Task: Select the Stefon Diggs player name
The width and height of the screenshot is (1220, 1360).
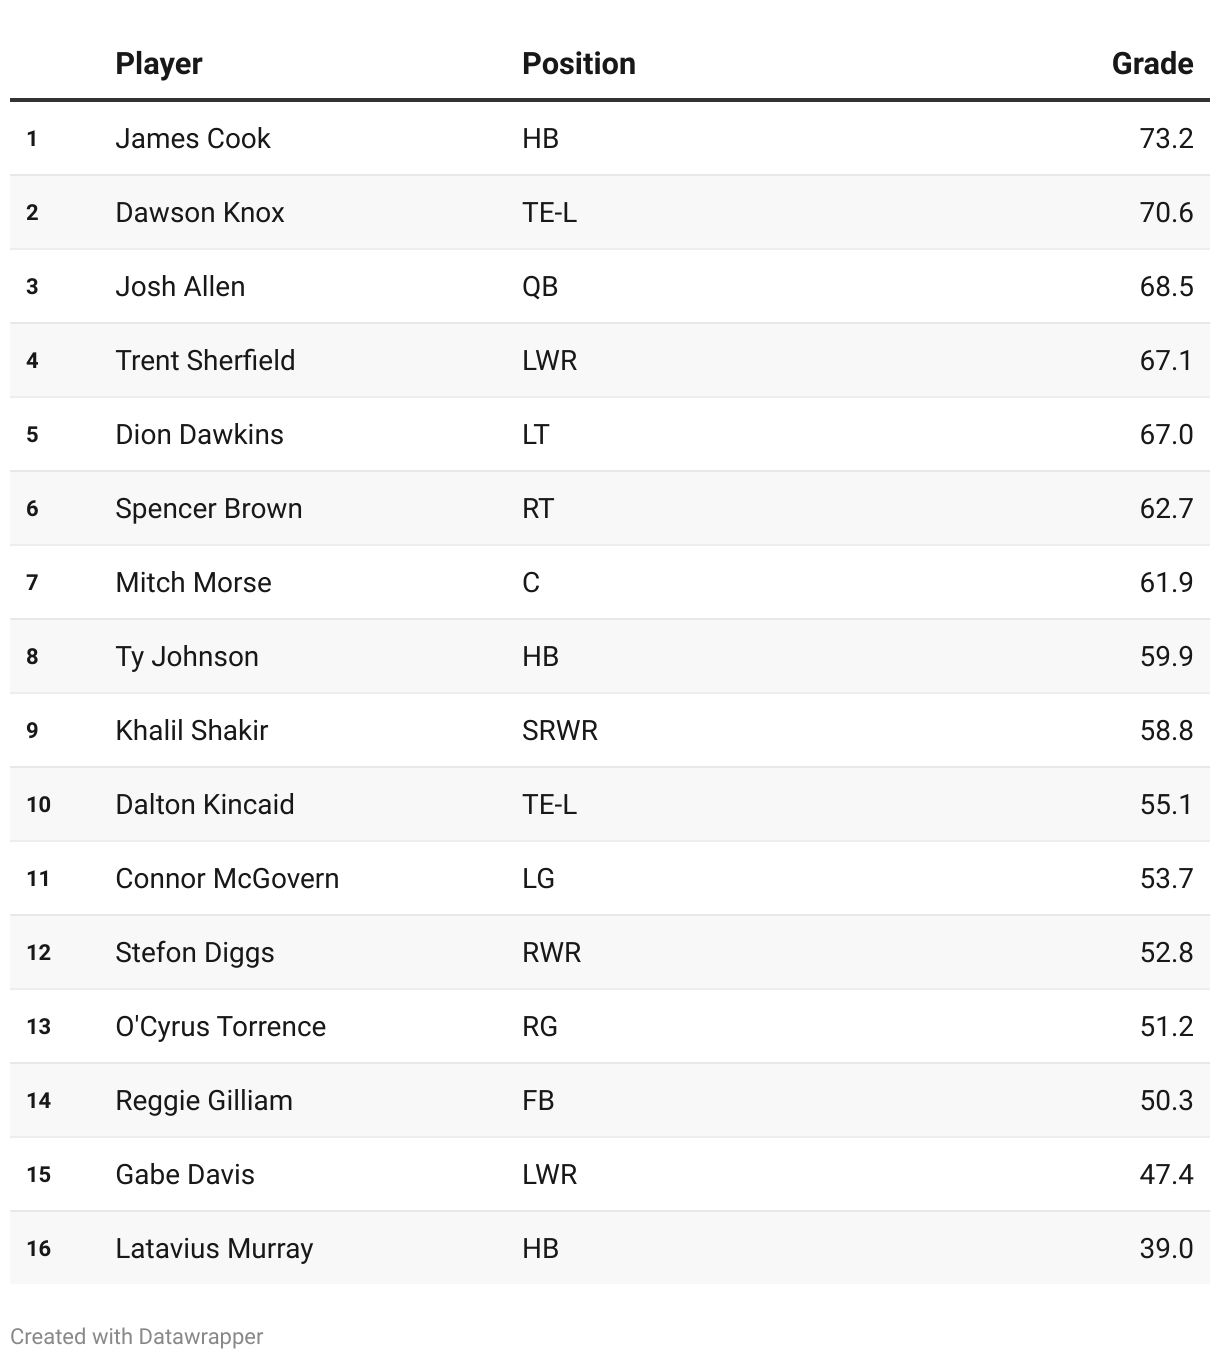Action: point(194,952)
